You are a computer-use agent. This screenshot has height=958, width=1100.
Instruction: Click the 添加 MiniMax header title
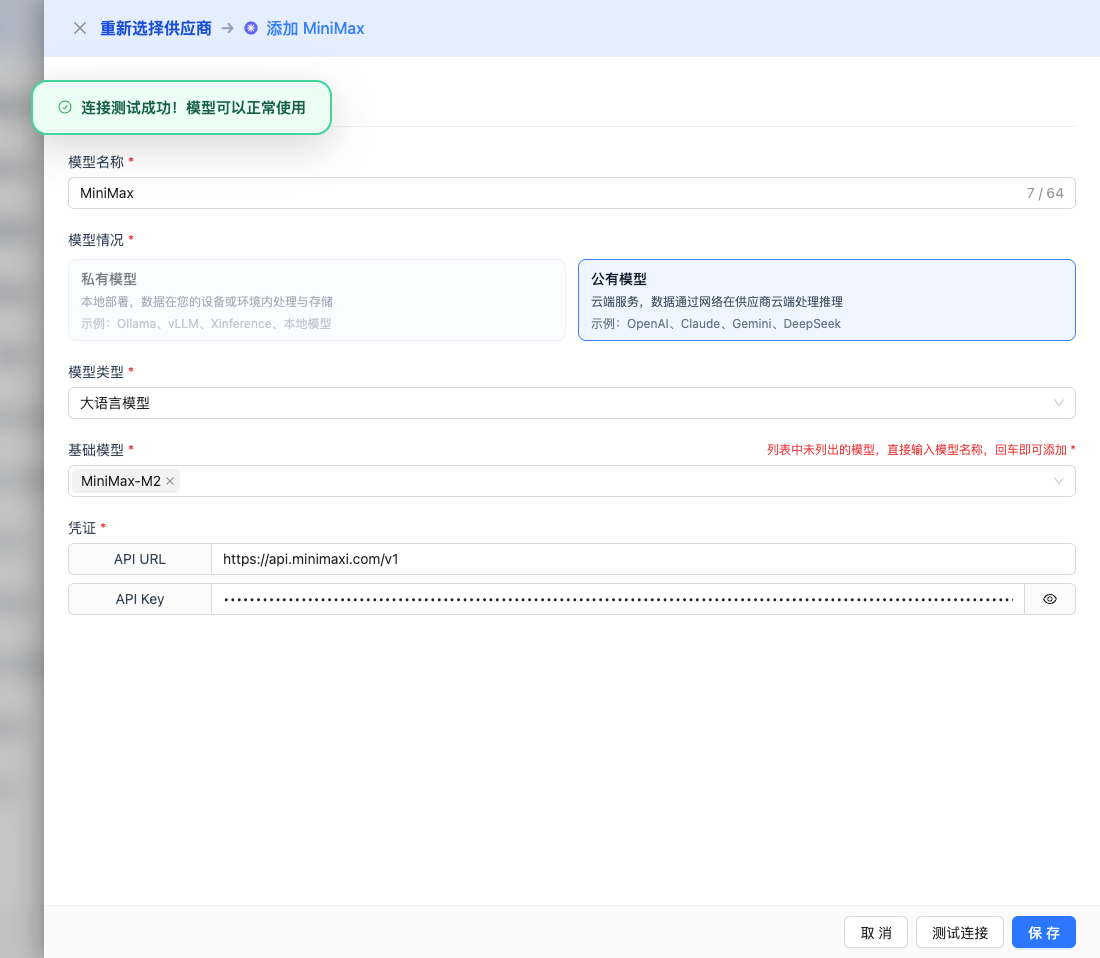pyautogui.click(x=315, y=28)
